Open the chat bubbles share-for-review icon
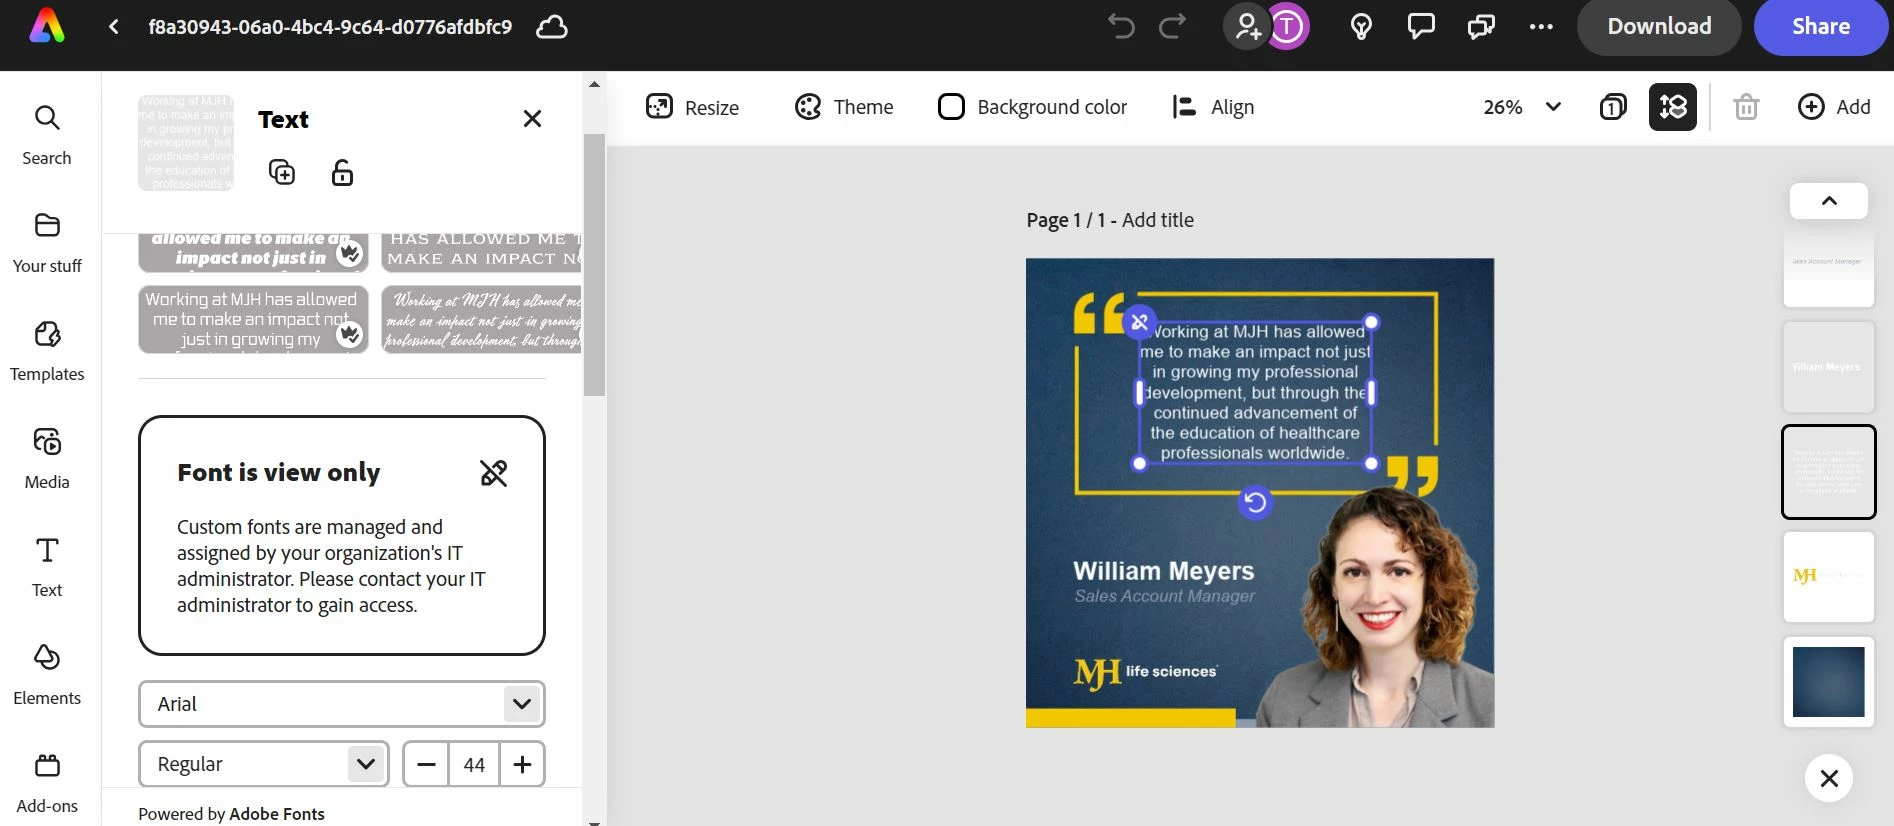The width and height of the screenshot is (1894, 826). click(x=1481, y=26)
